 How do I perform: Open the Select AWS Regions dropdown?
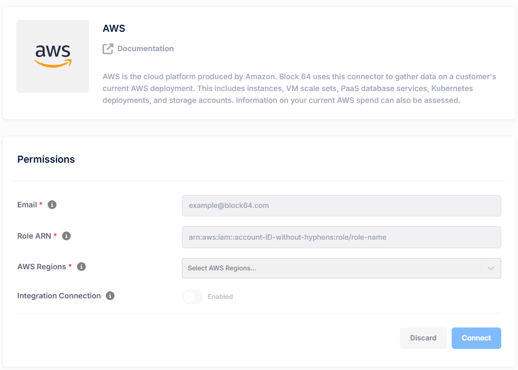(x=341, y=268)
